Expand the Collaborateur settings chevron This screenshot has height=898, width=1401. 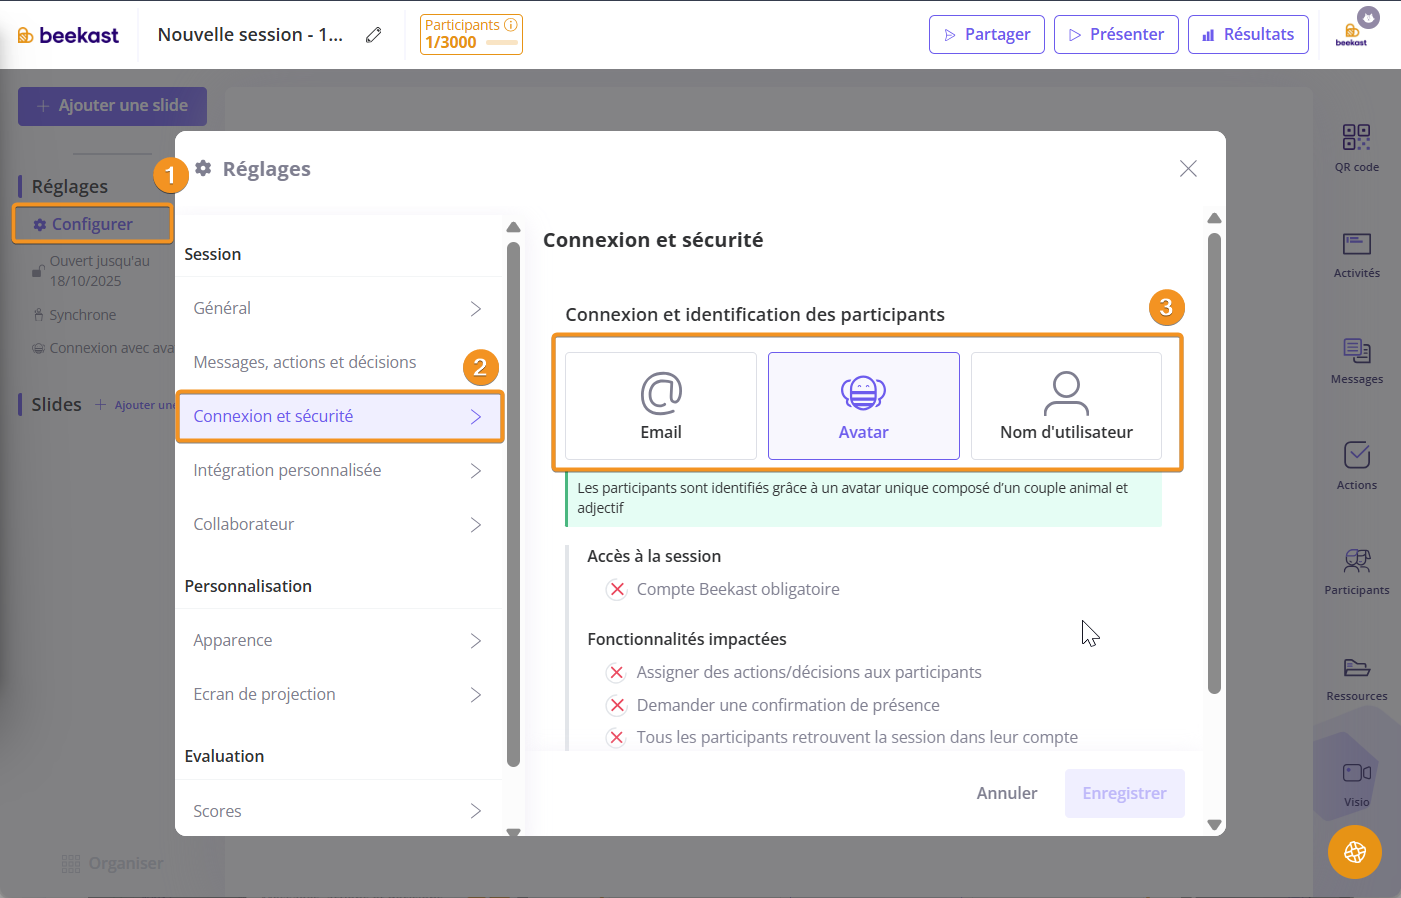476,525
